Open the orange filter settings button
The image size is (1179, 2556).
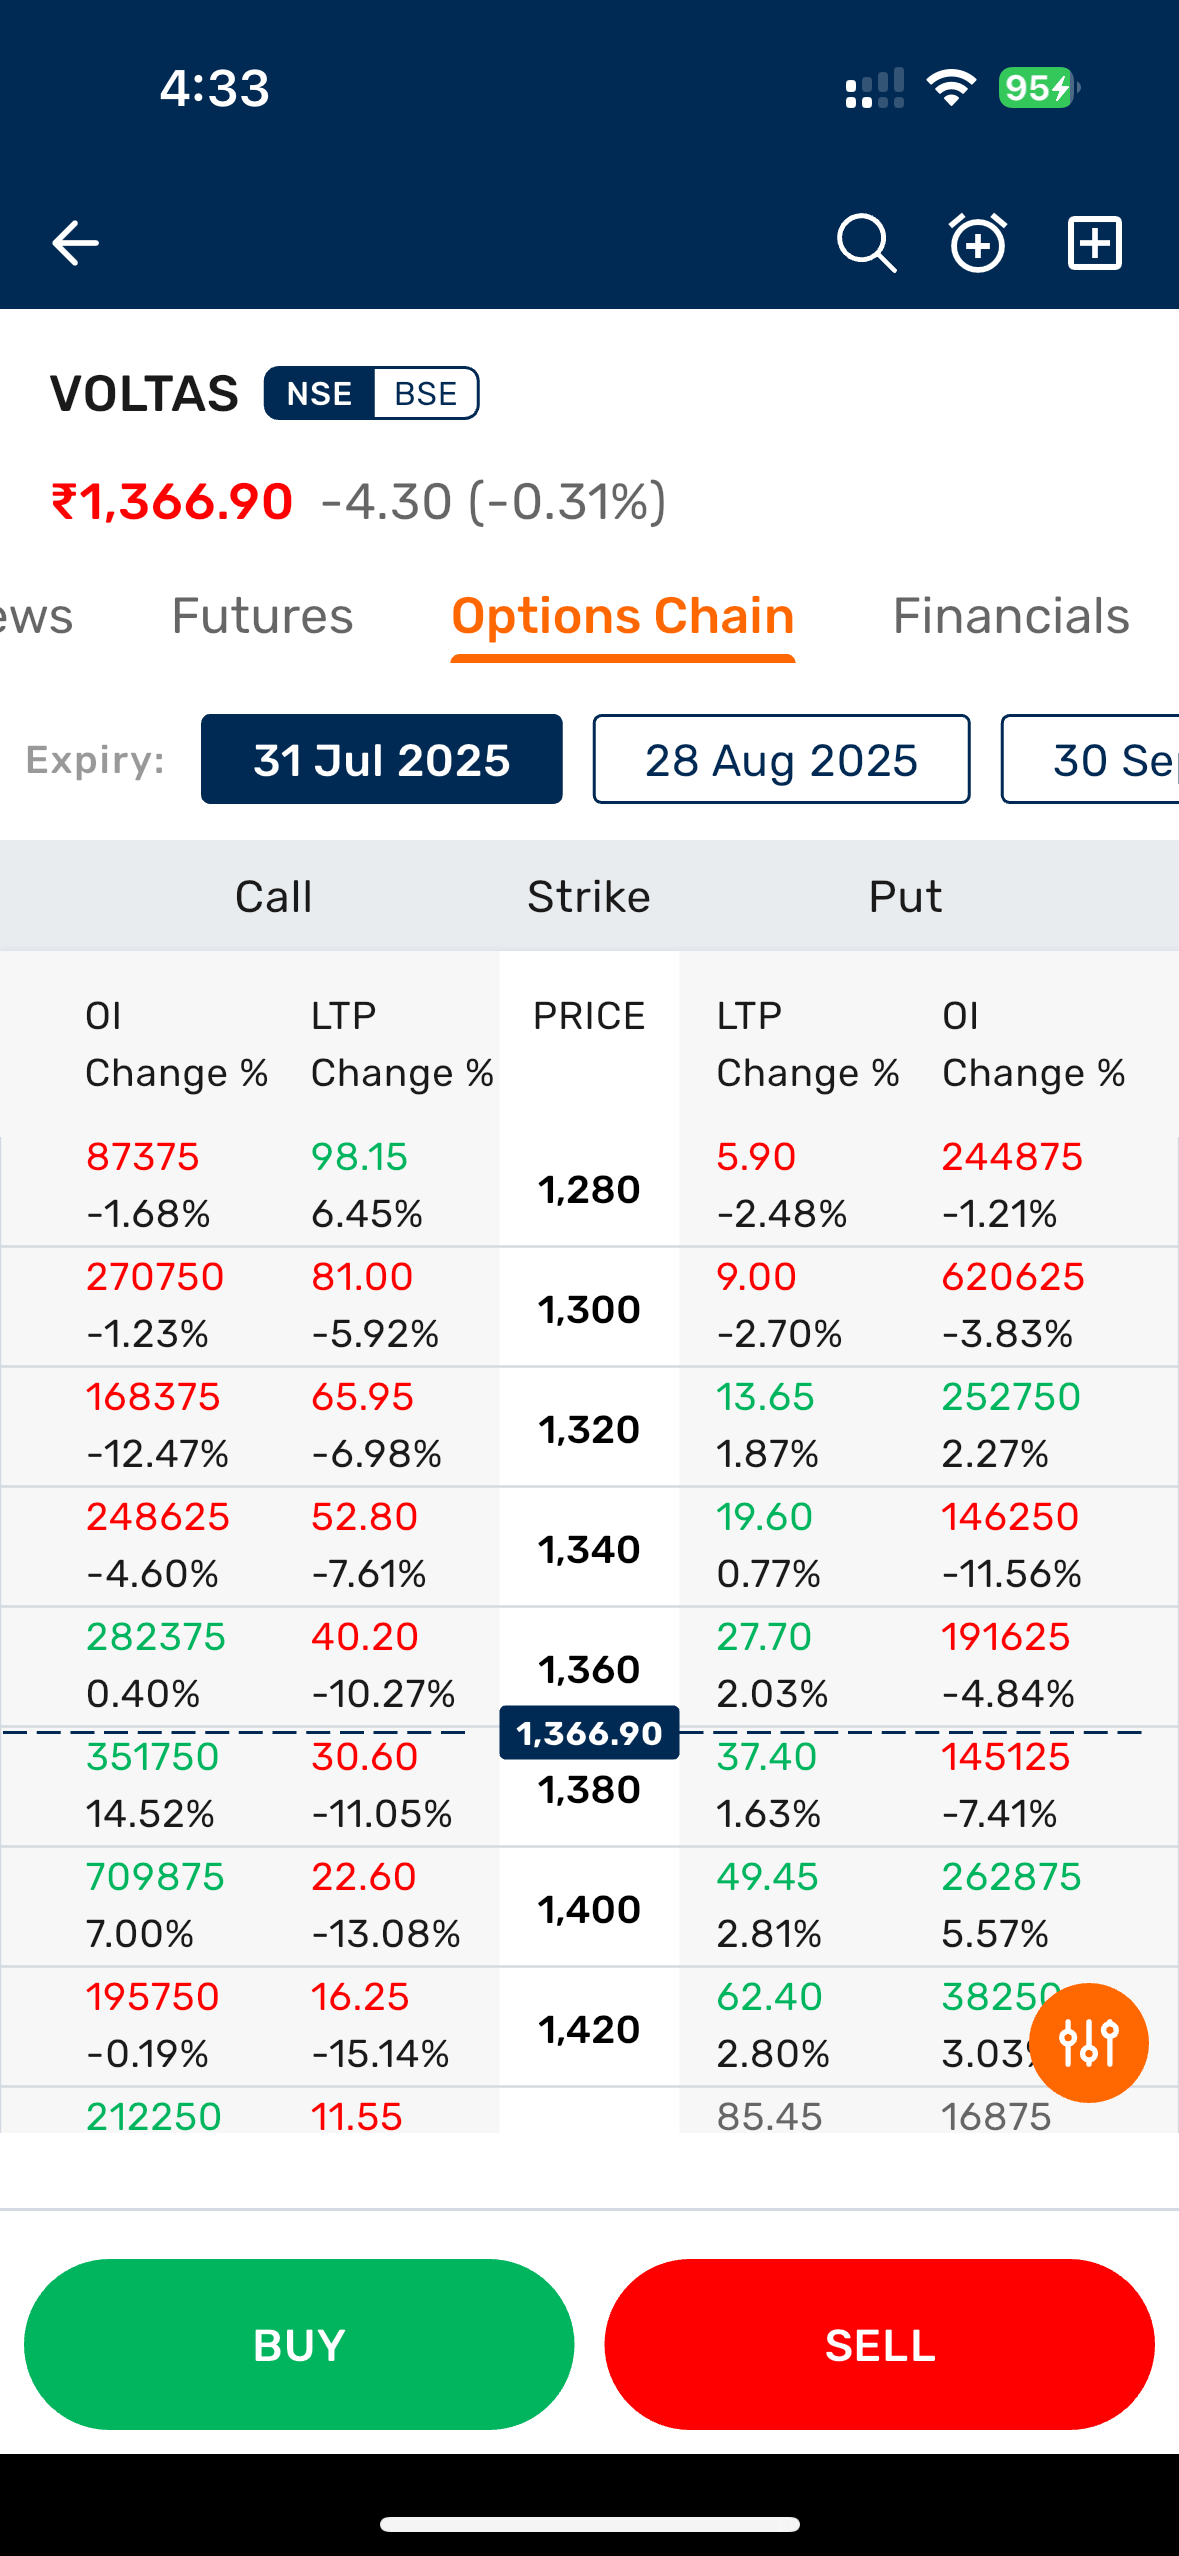point(1088,2042)
